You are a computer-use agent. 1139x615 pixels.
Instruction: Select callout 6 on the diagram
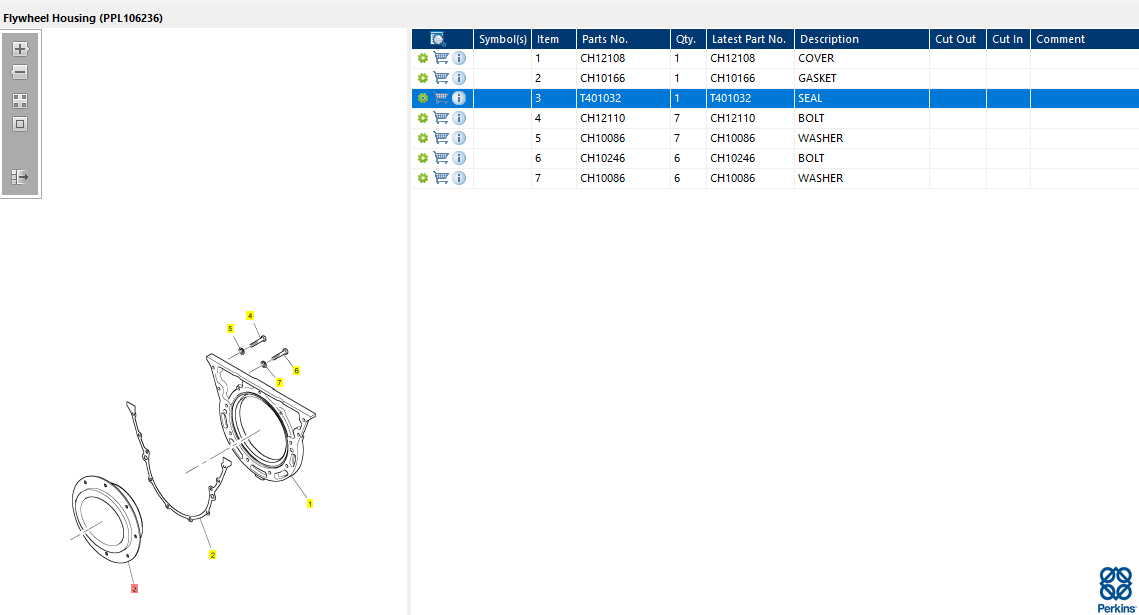coord(296,370)
